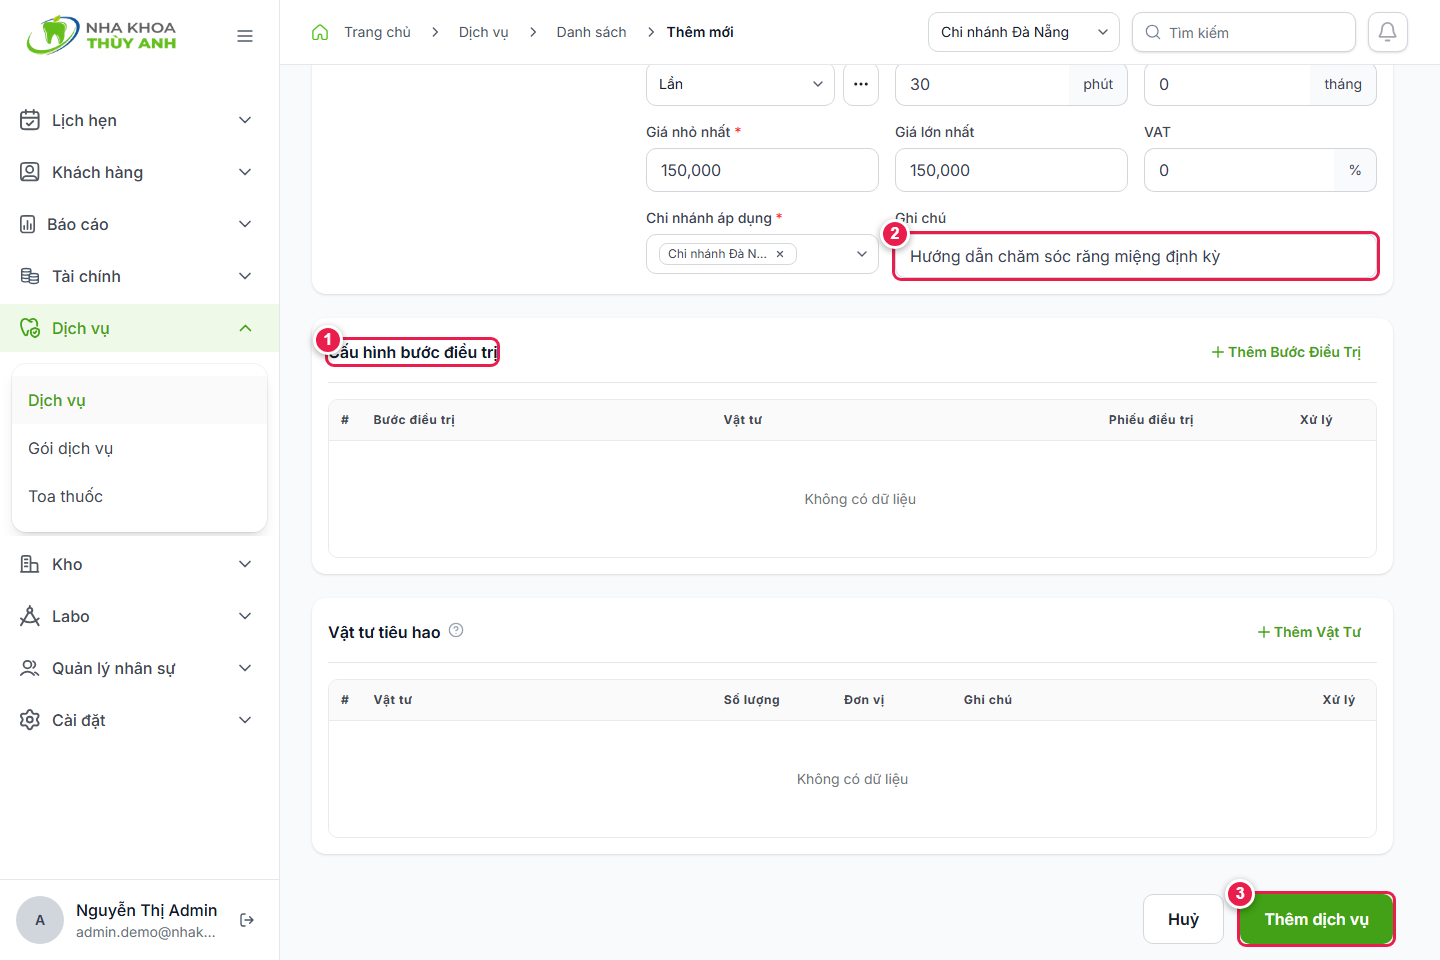
Task: Click the Ghi chú text field
Action: (1136, 256)
